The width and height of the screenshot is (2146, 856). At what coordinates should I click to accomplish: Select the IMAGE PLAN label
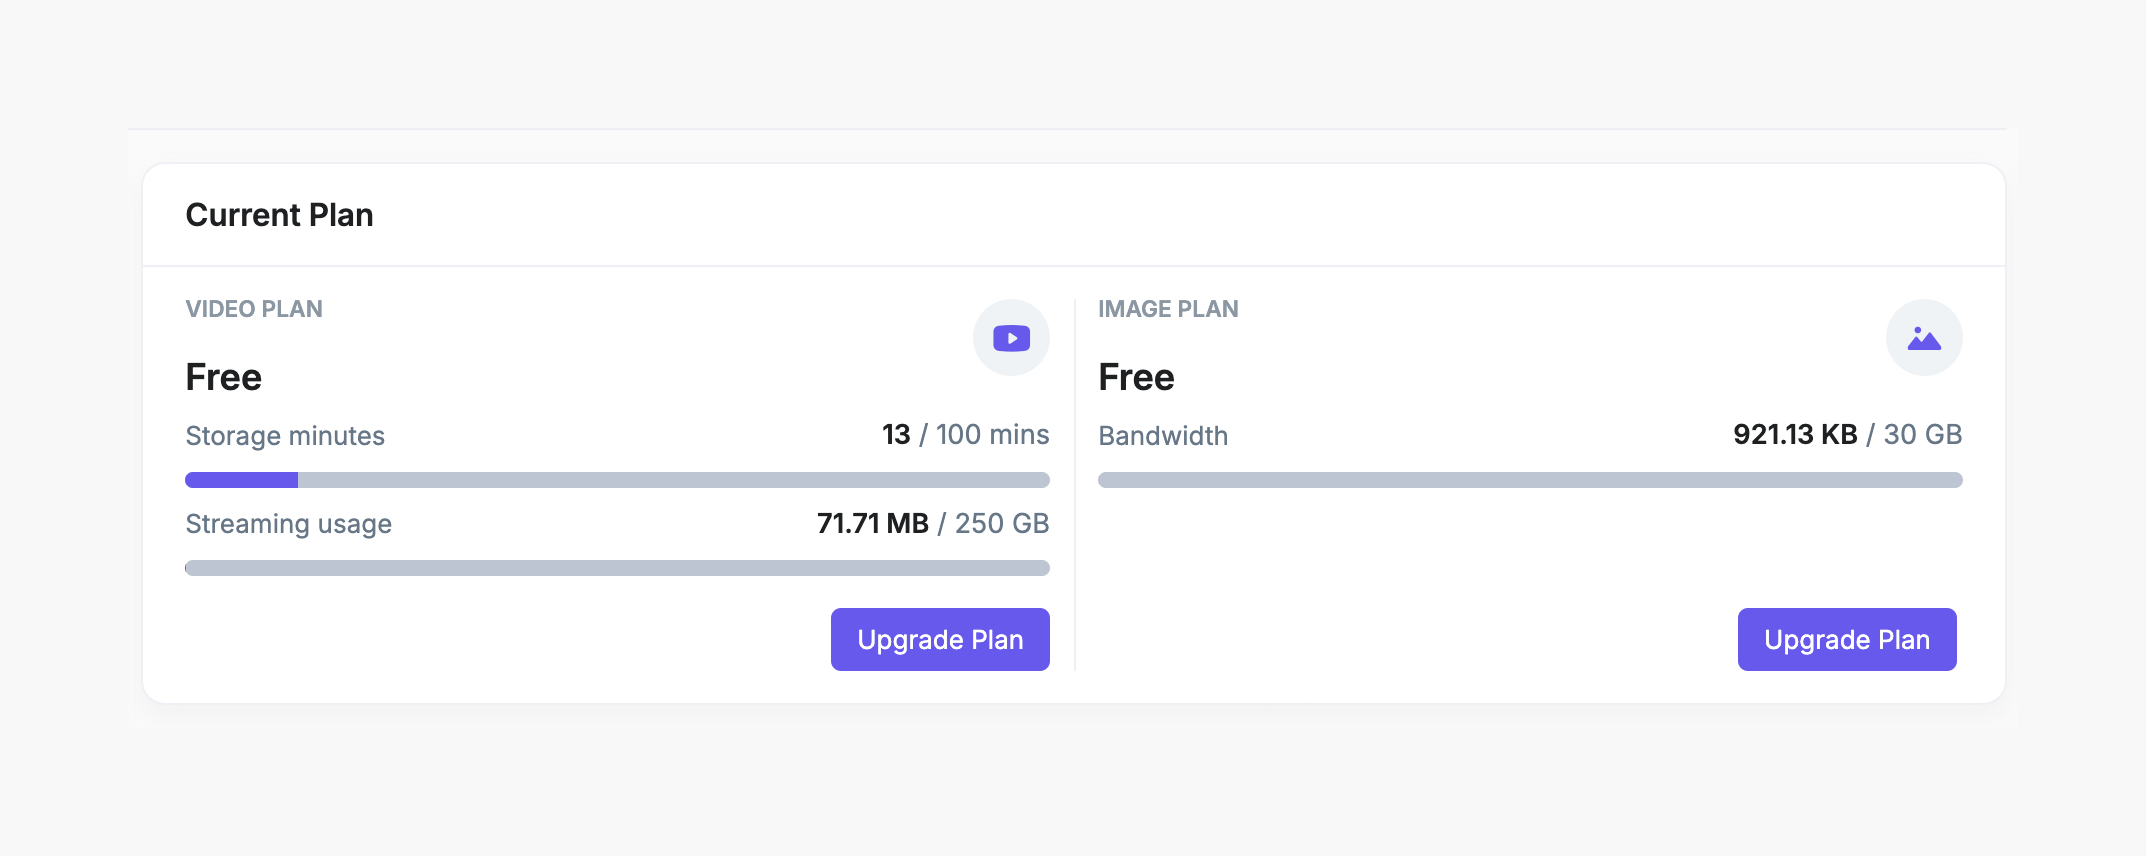[1168, 309]
